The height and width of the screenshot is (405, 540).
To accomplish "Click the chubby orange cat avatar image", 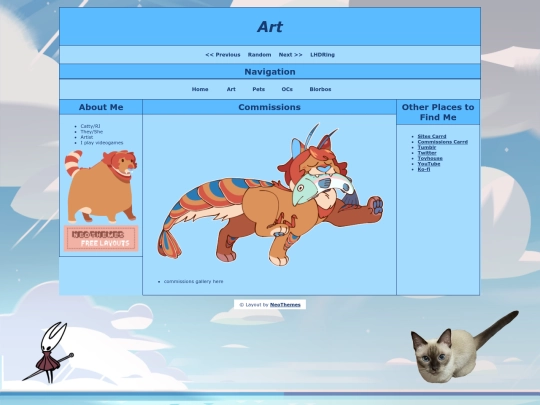I will [101, 186].
